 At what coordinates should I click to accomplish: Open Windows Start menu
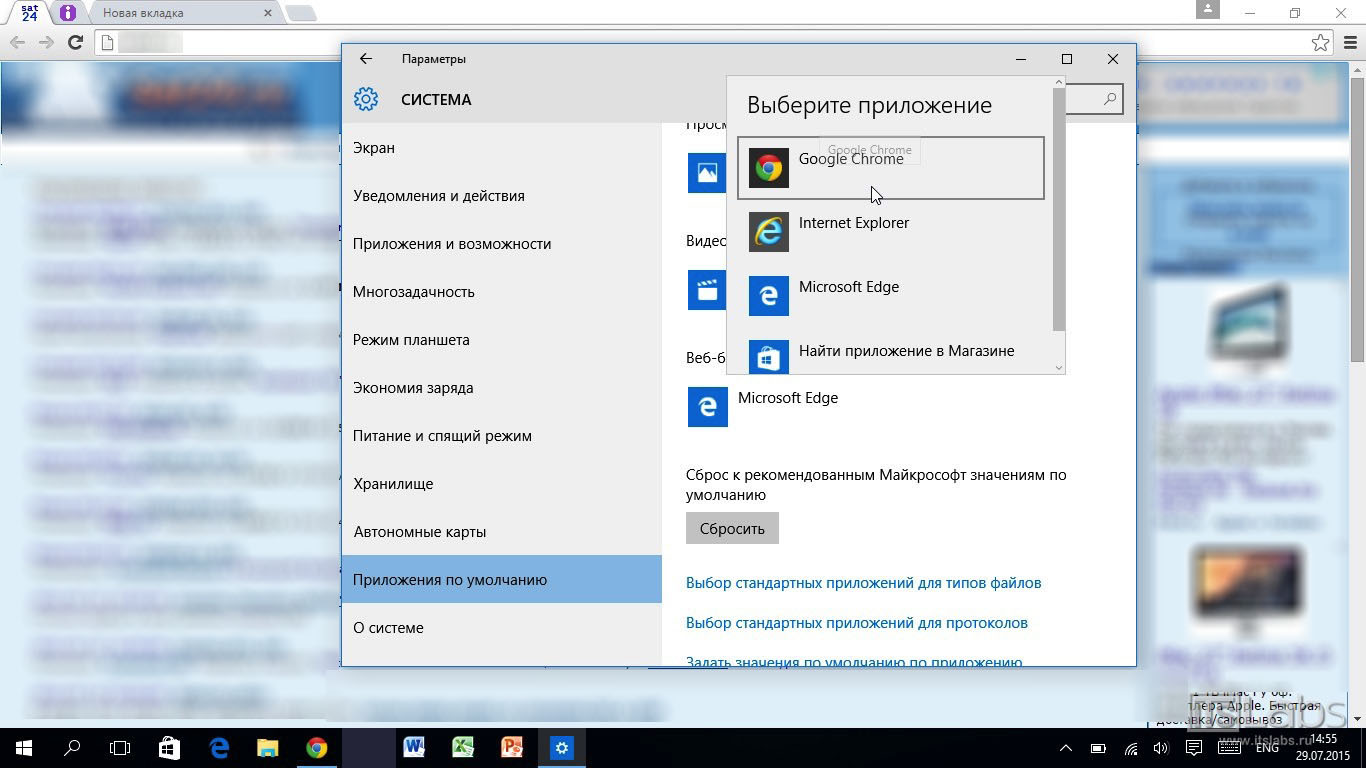point(24,747)
